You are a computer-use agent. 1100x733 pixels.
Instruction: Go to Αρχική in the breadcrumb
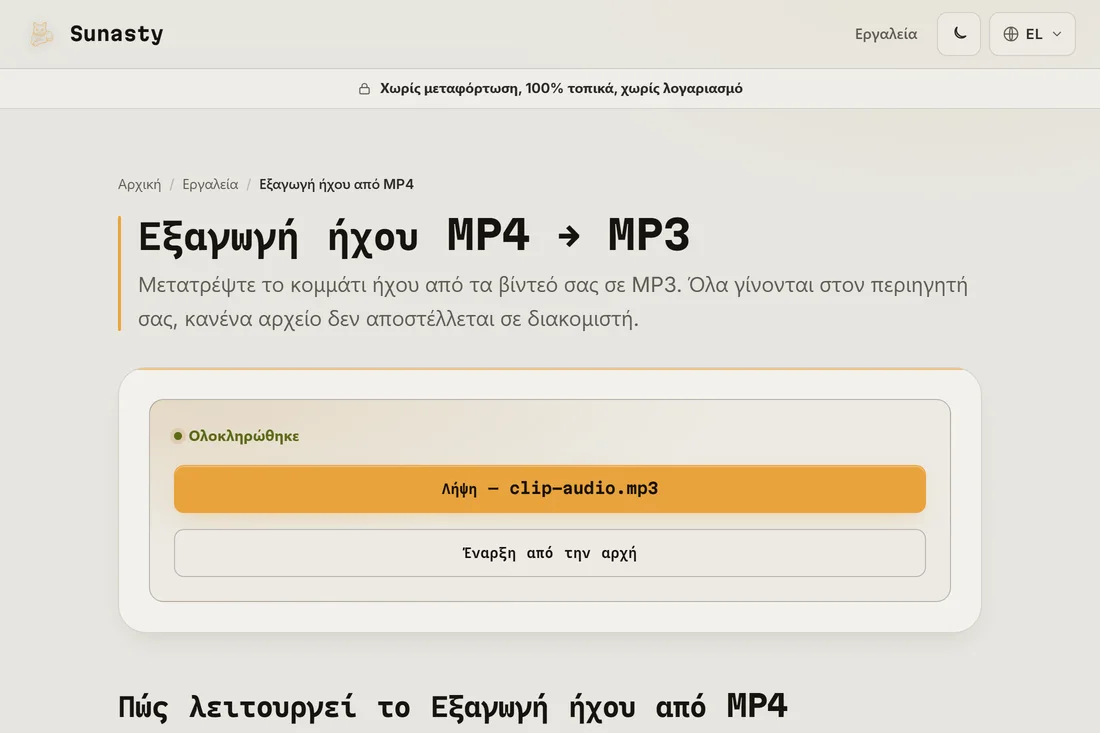click(139, 184)
